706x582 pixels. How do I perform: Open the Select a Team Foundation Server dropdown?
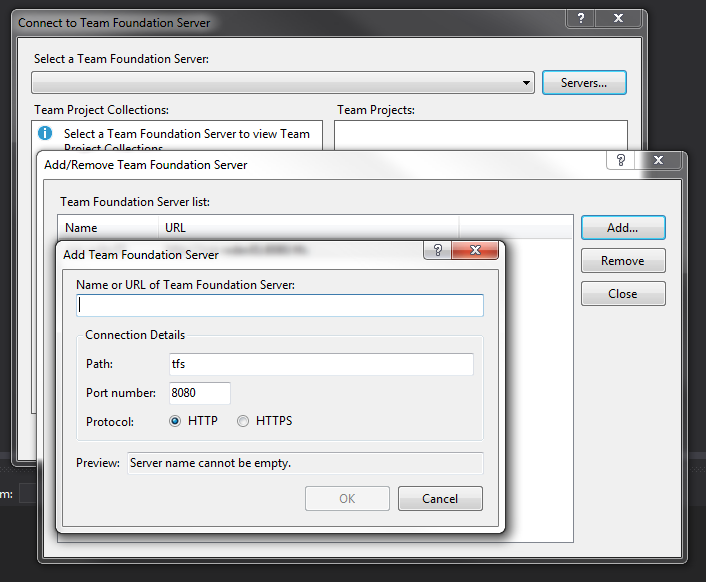point(526,83)
